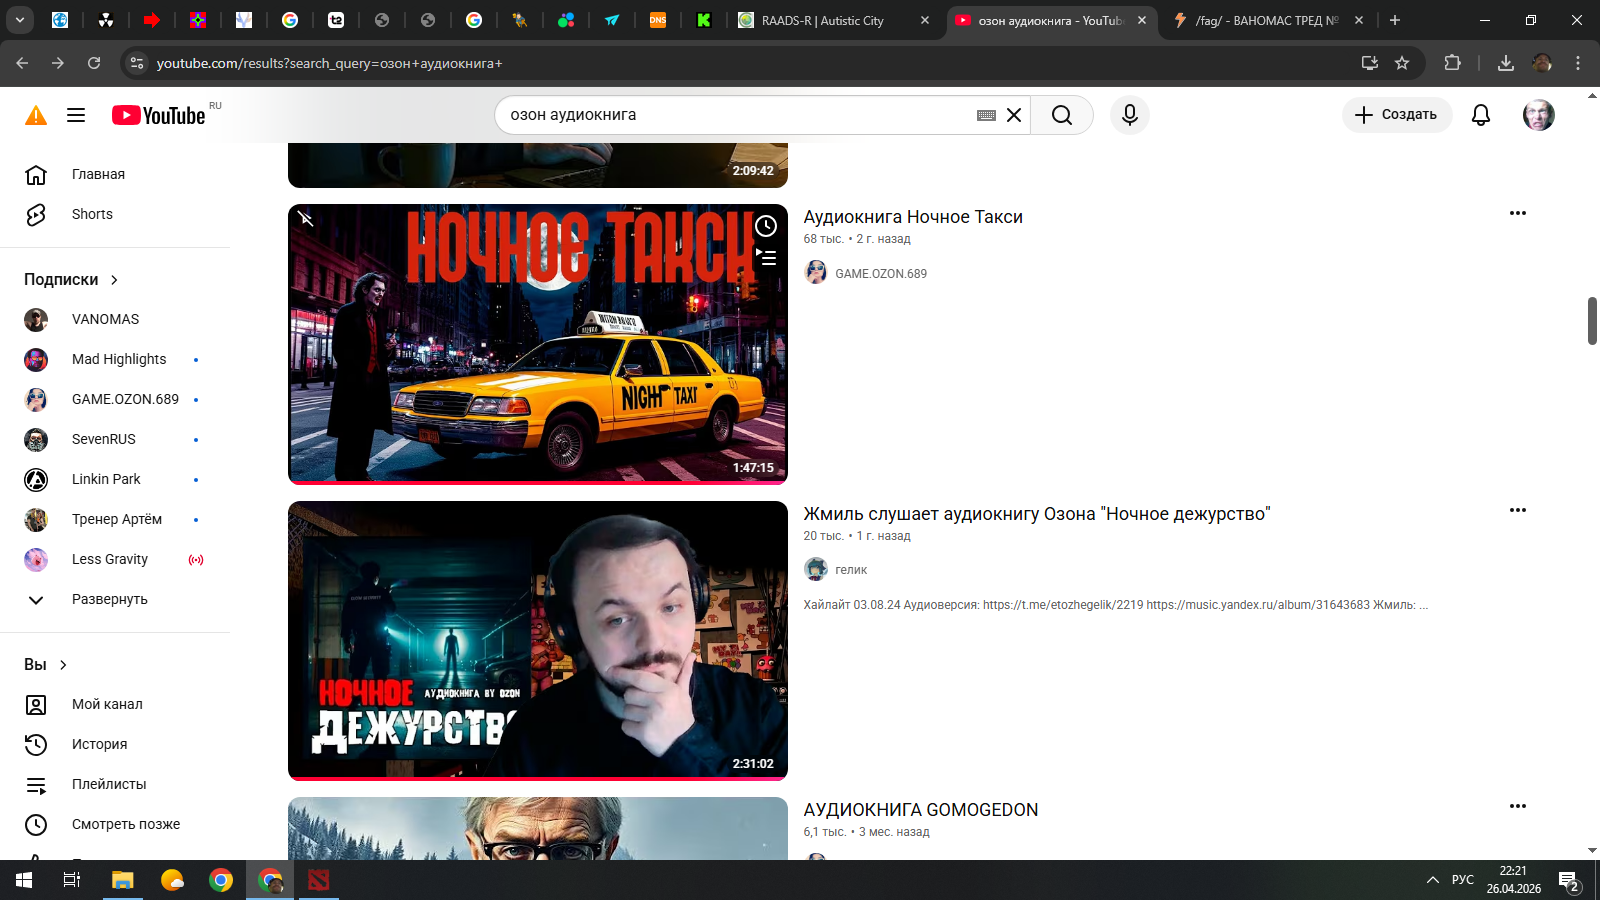The image size is (1600, 900).
Task: Open the on-screen keyboard in the search box
Action: (986, 115)
